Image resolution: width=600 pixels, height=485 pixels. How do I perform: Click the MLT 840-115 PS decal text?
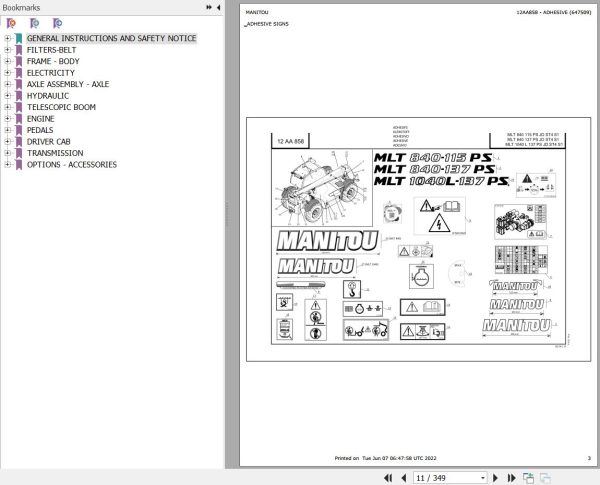click(433, 157)
